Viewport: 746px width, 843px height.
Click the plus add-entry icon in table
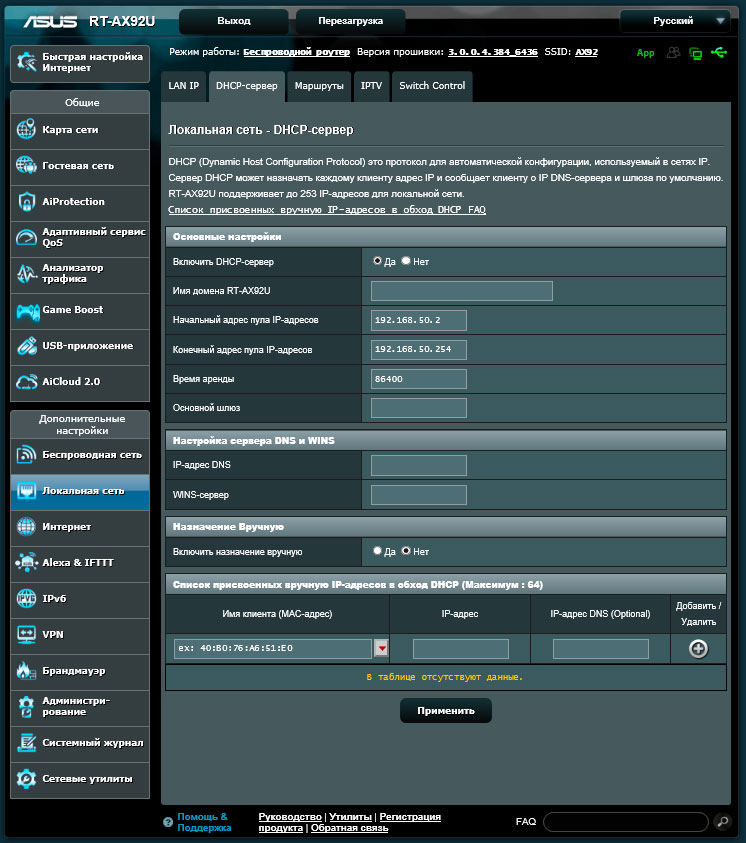tap(698, 649)
